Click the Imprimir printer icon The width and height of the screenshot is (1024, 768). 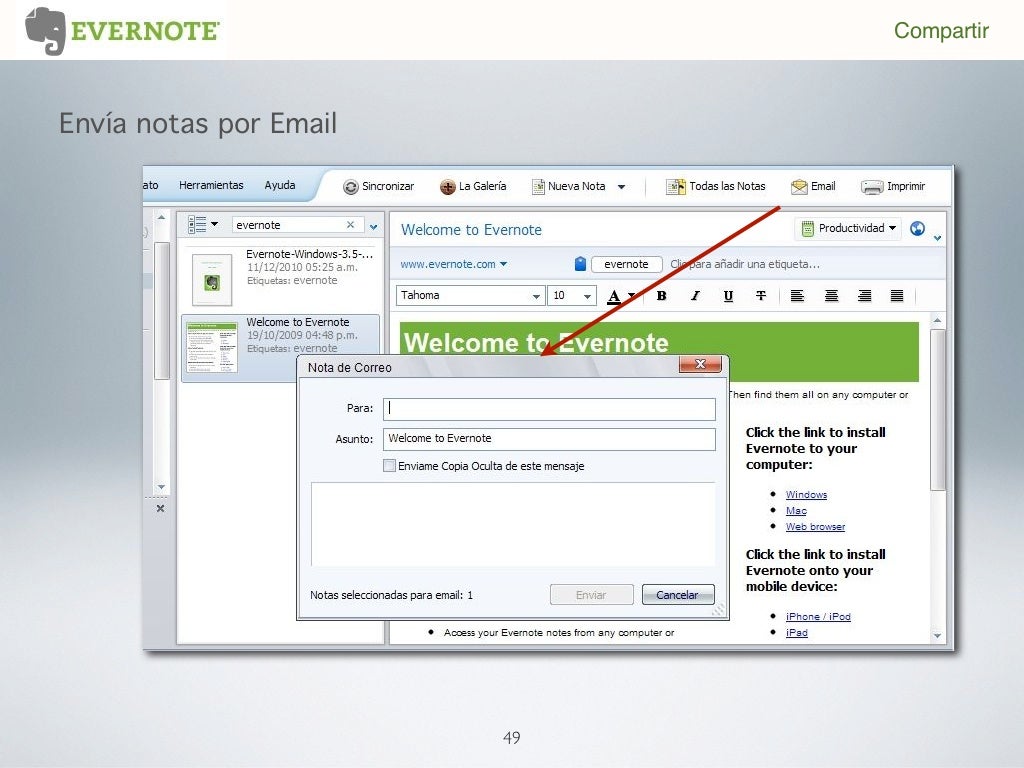[x=872, y=187]
